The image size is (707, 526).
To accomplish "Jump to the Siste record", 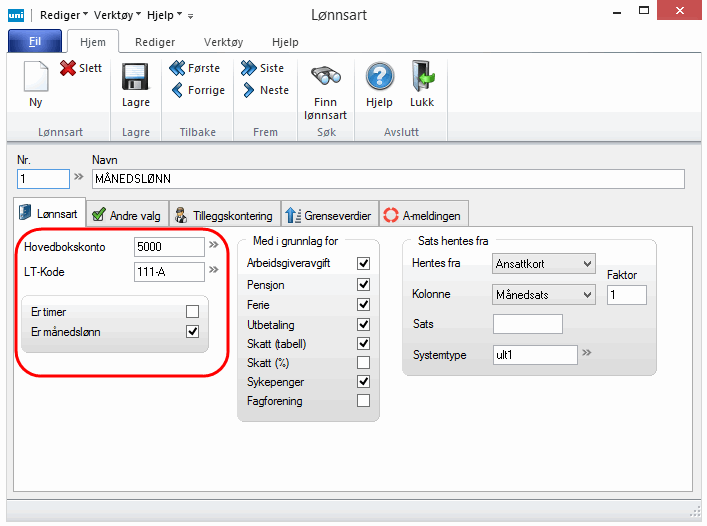I will tap(249, 68).
